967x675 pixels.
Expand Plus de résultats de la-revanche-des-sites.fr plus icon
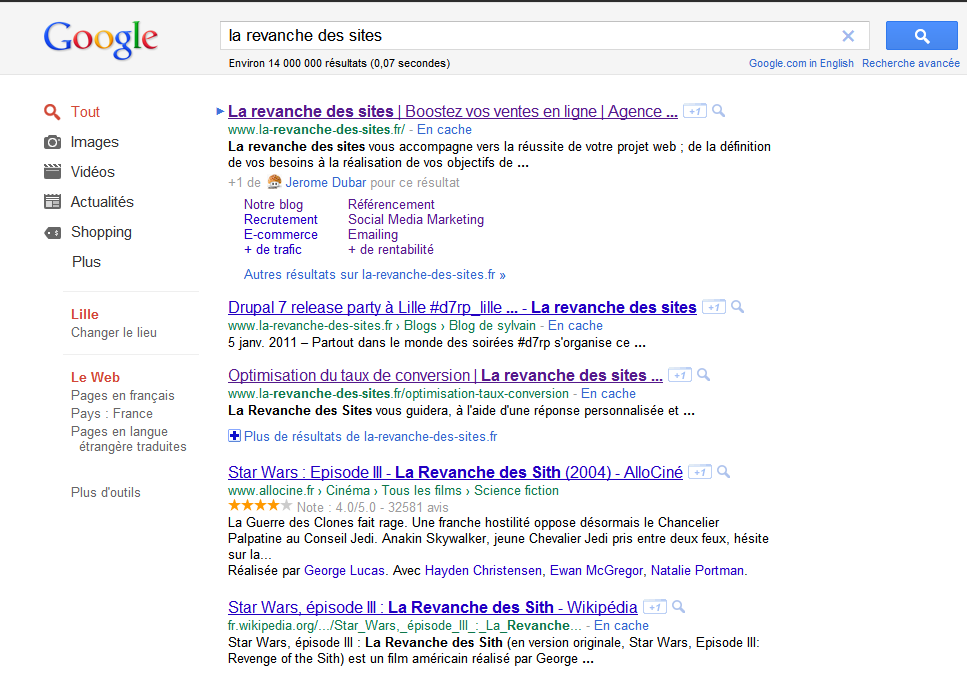(234, 436)
